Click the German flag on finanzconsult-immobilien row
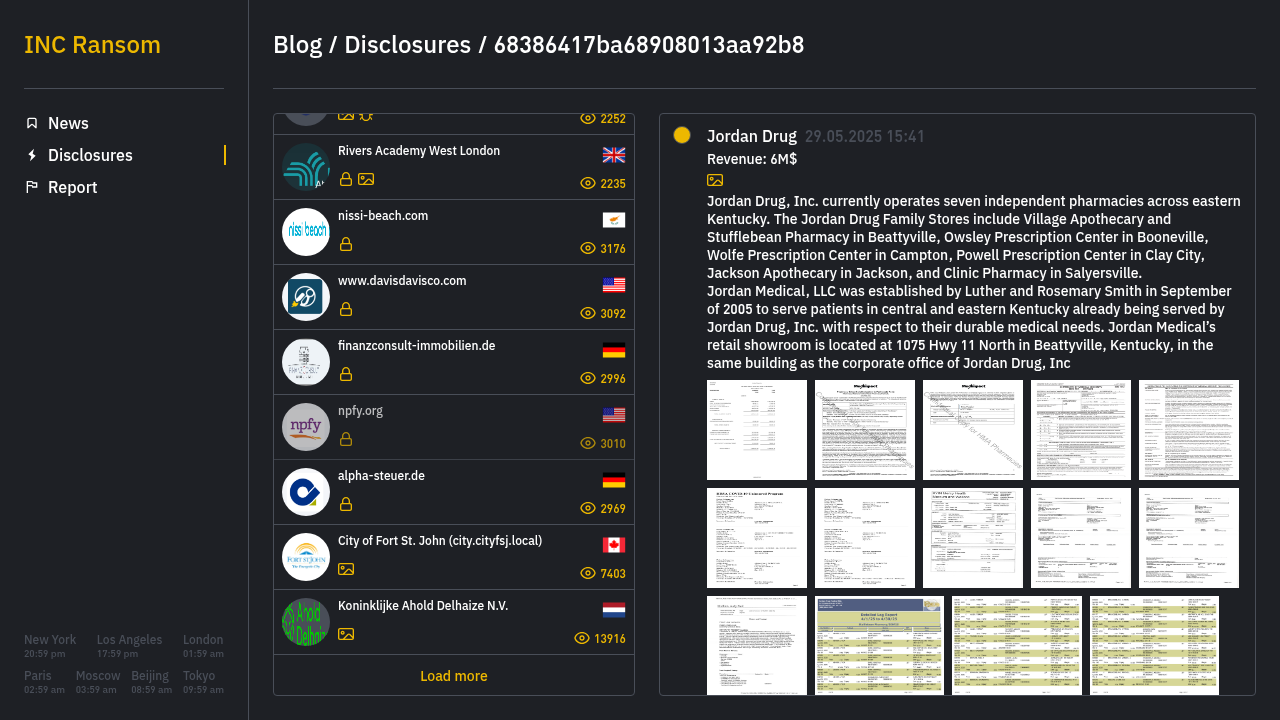1280x720 pixels. (x=614, y=350)
